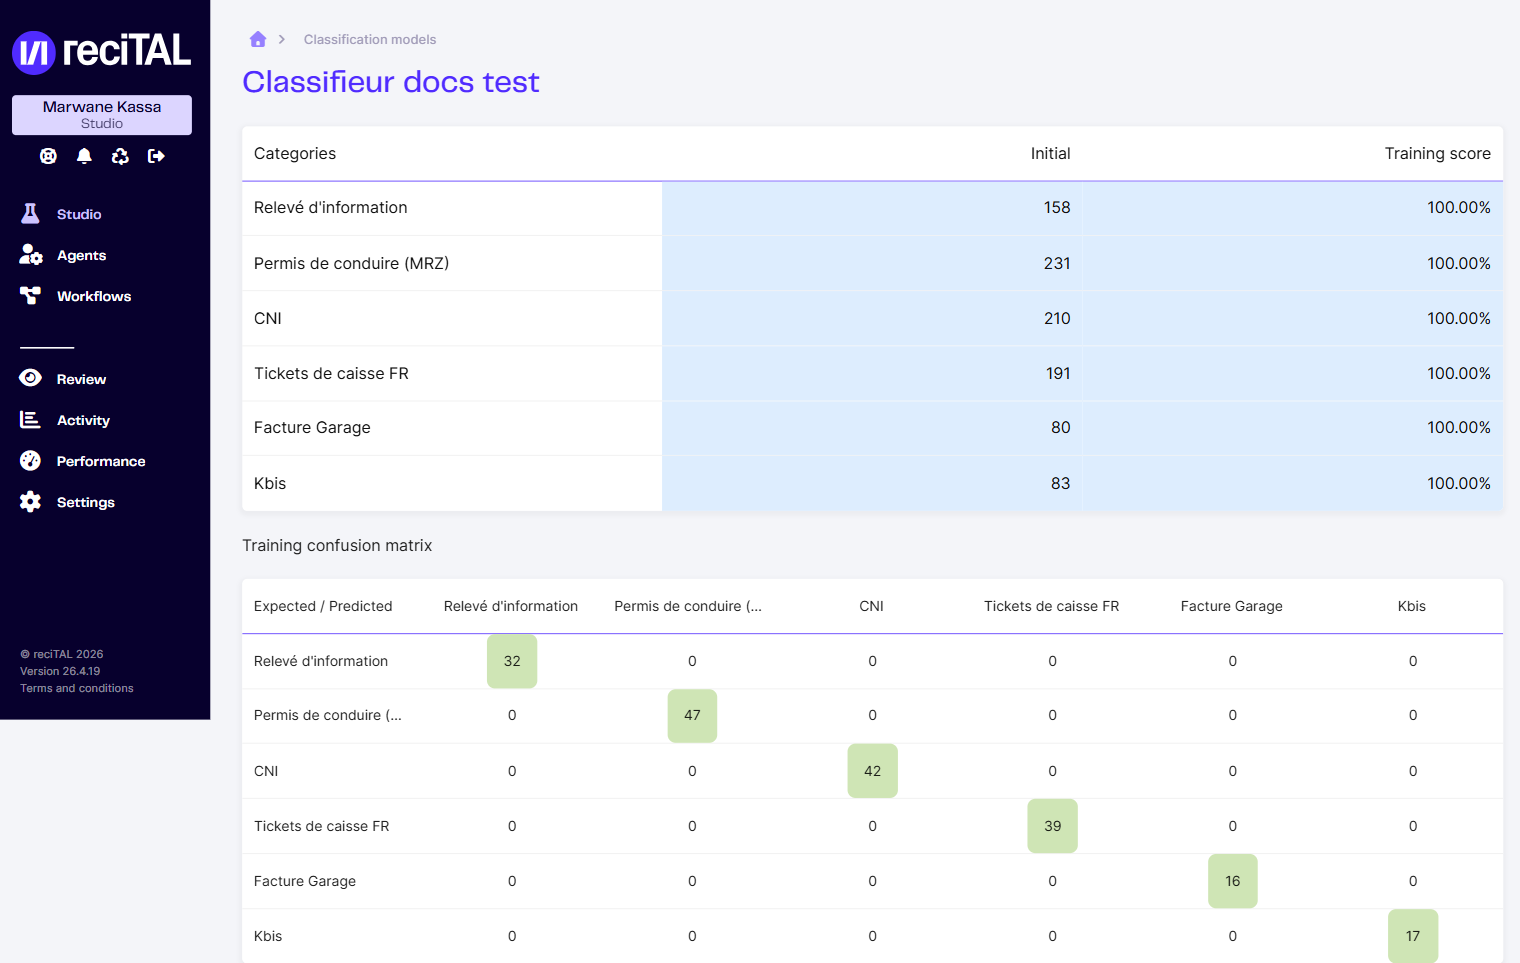Viewport: 1520px width, 963px height.
Task: Click the Activity chart icon
Action: pyautogui.click(x=30, y=420)
